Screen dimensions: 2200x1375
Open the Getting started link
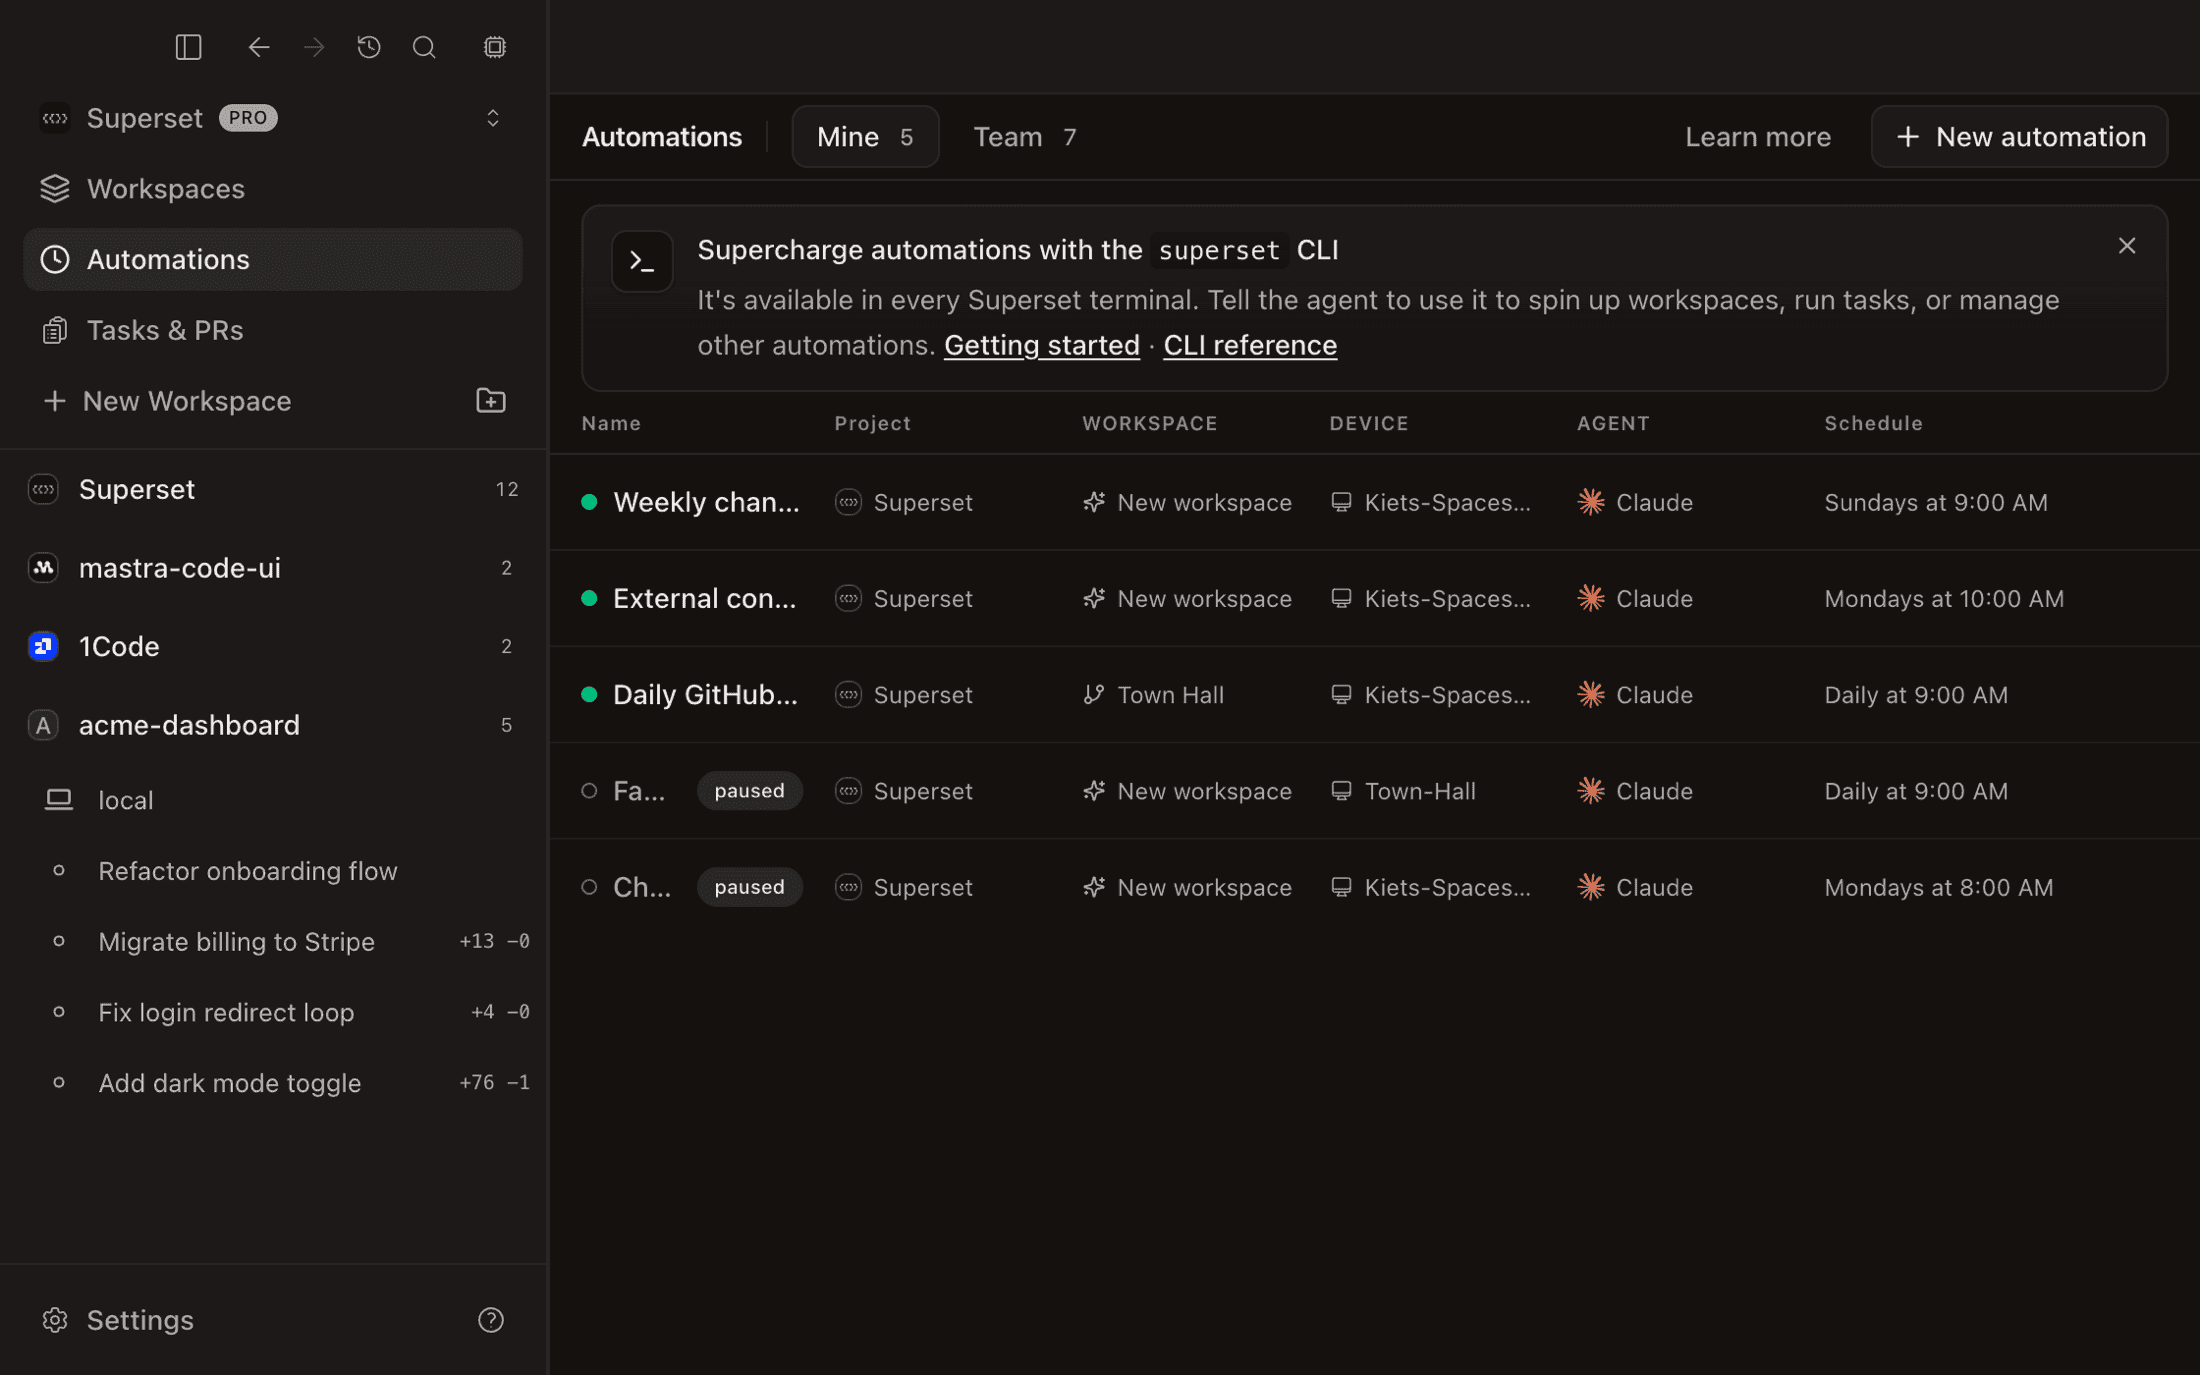tap(1041, 345)
